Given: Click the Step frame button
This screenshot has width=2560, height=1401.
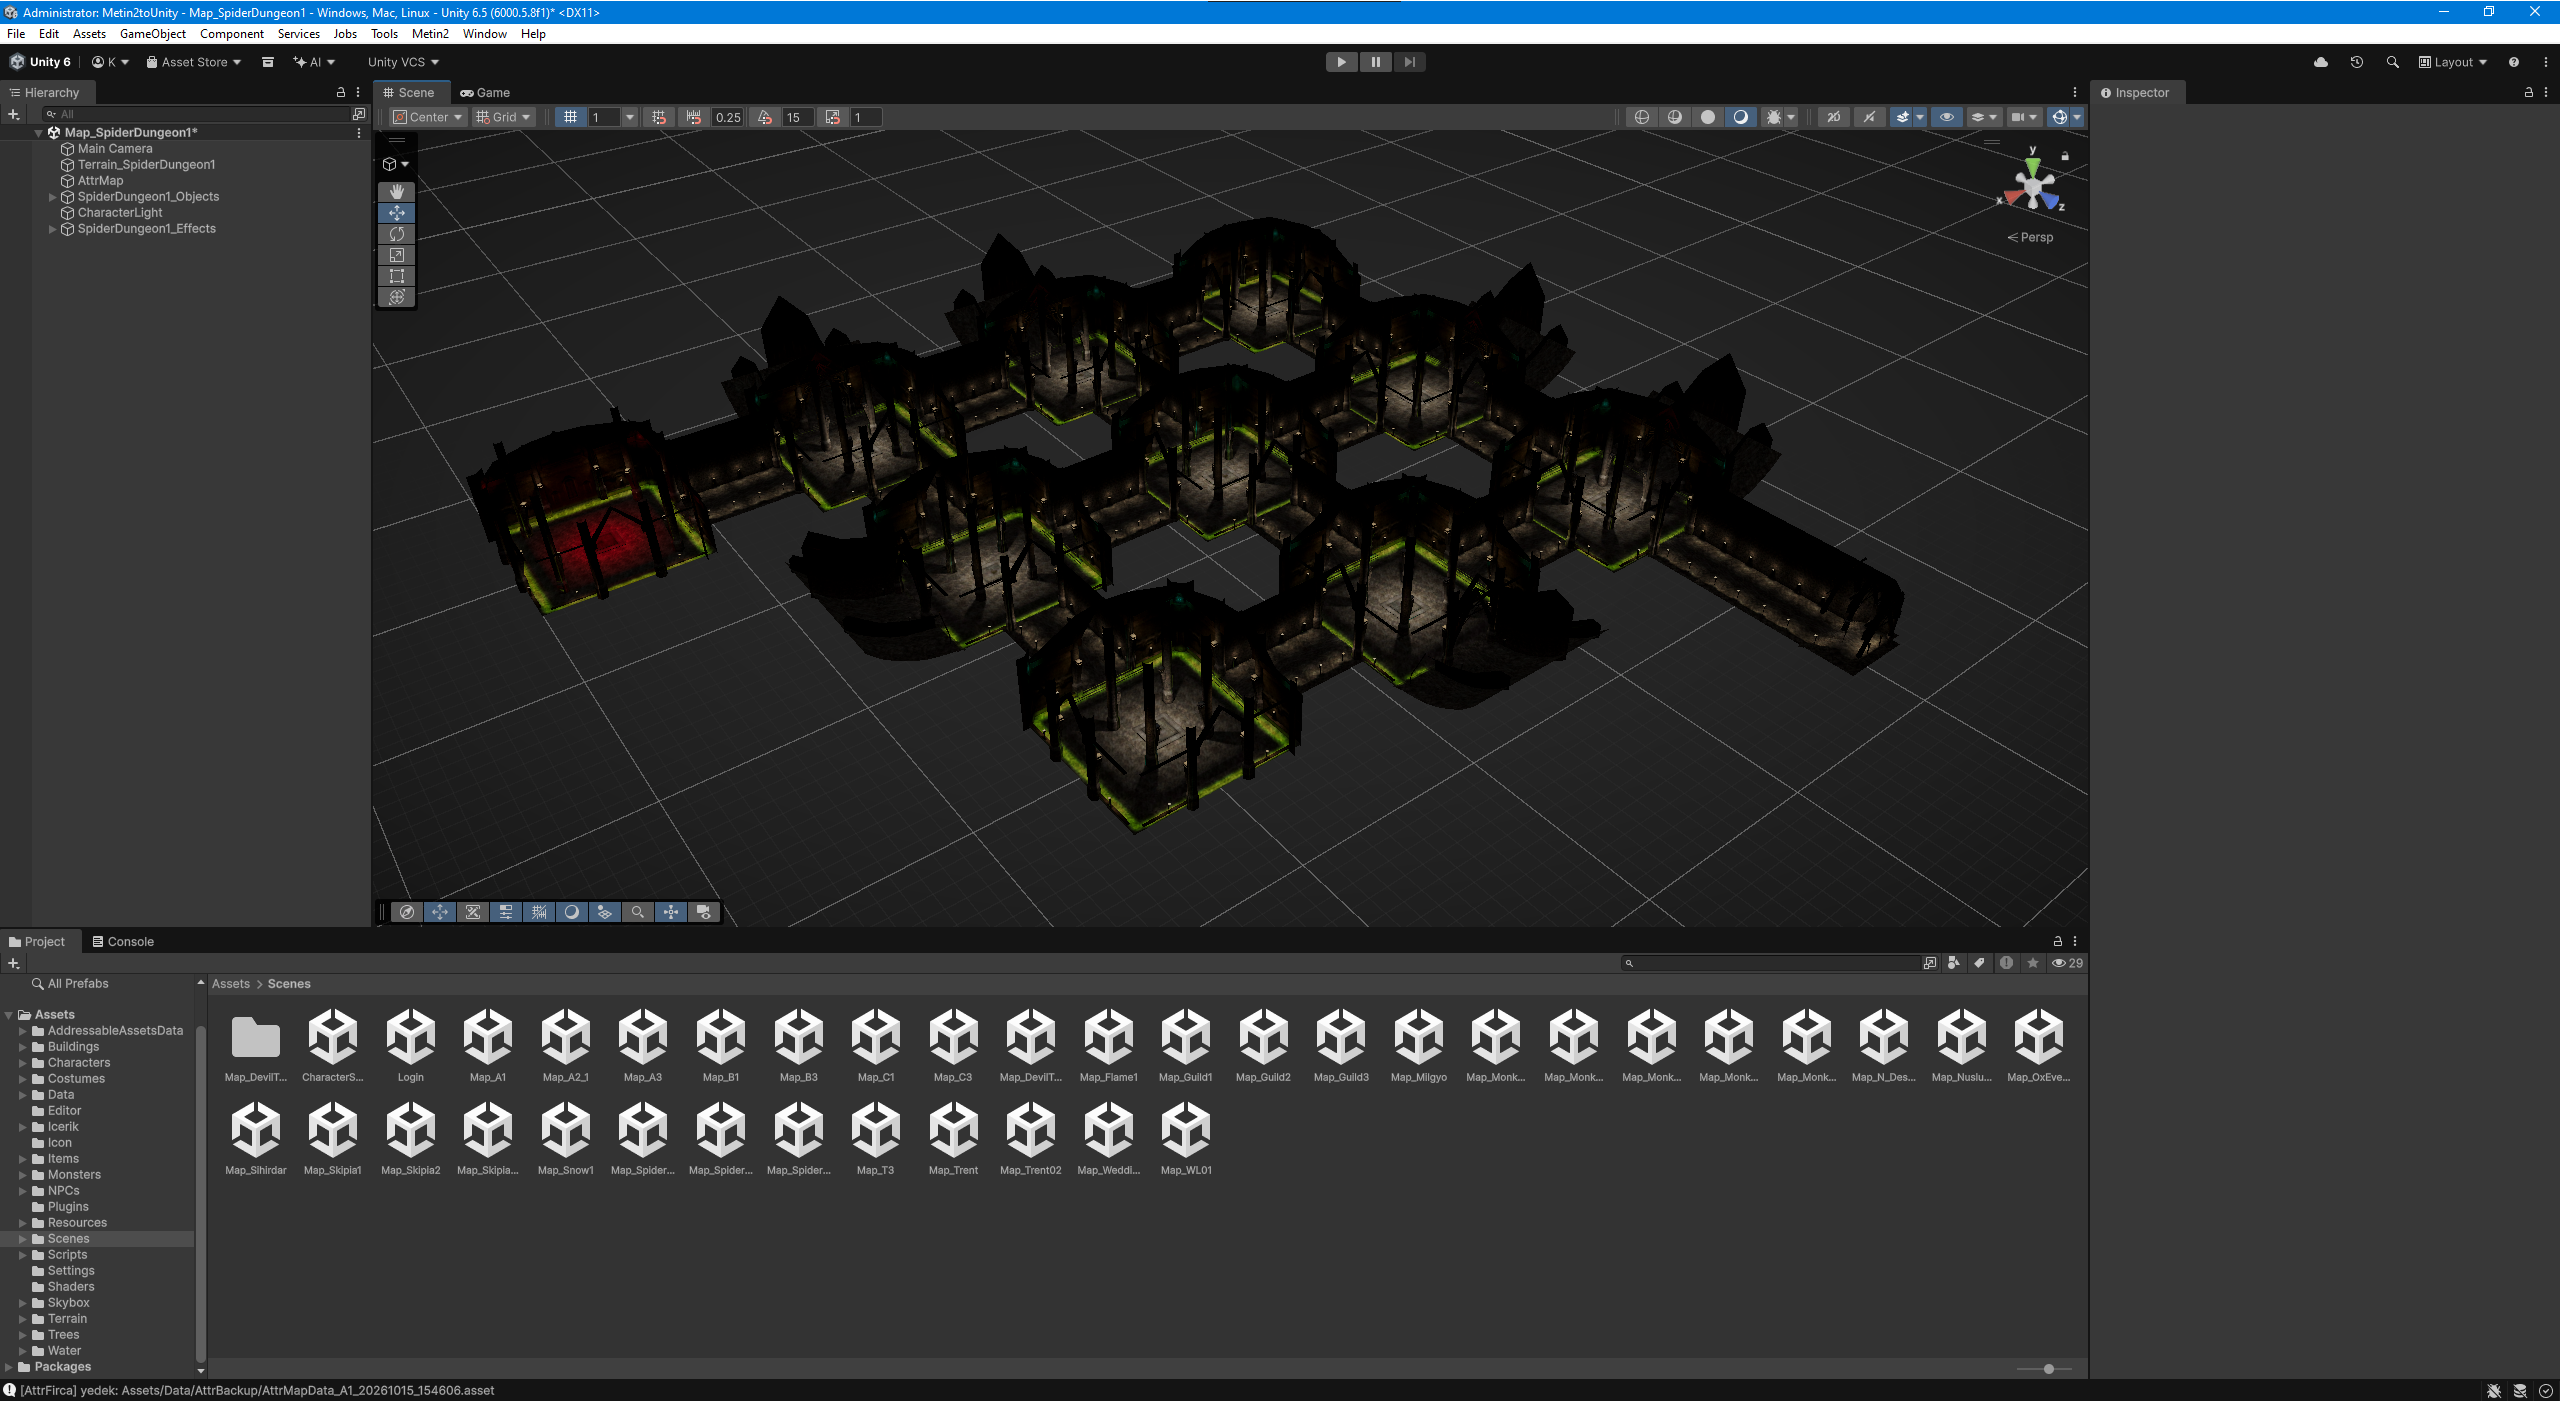Looking at the screenshot, I should [1409, 62].
